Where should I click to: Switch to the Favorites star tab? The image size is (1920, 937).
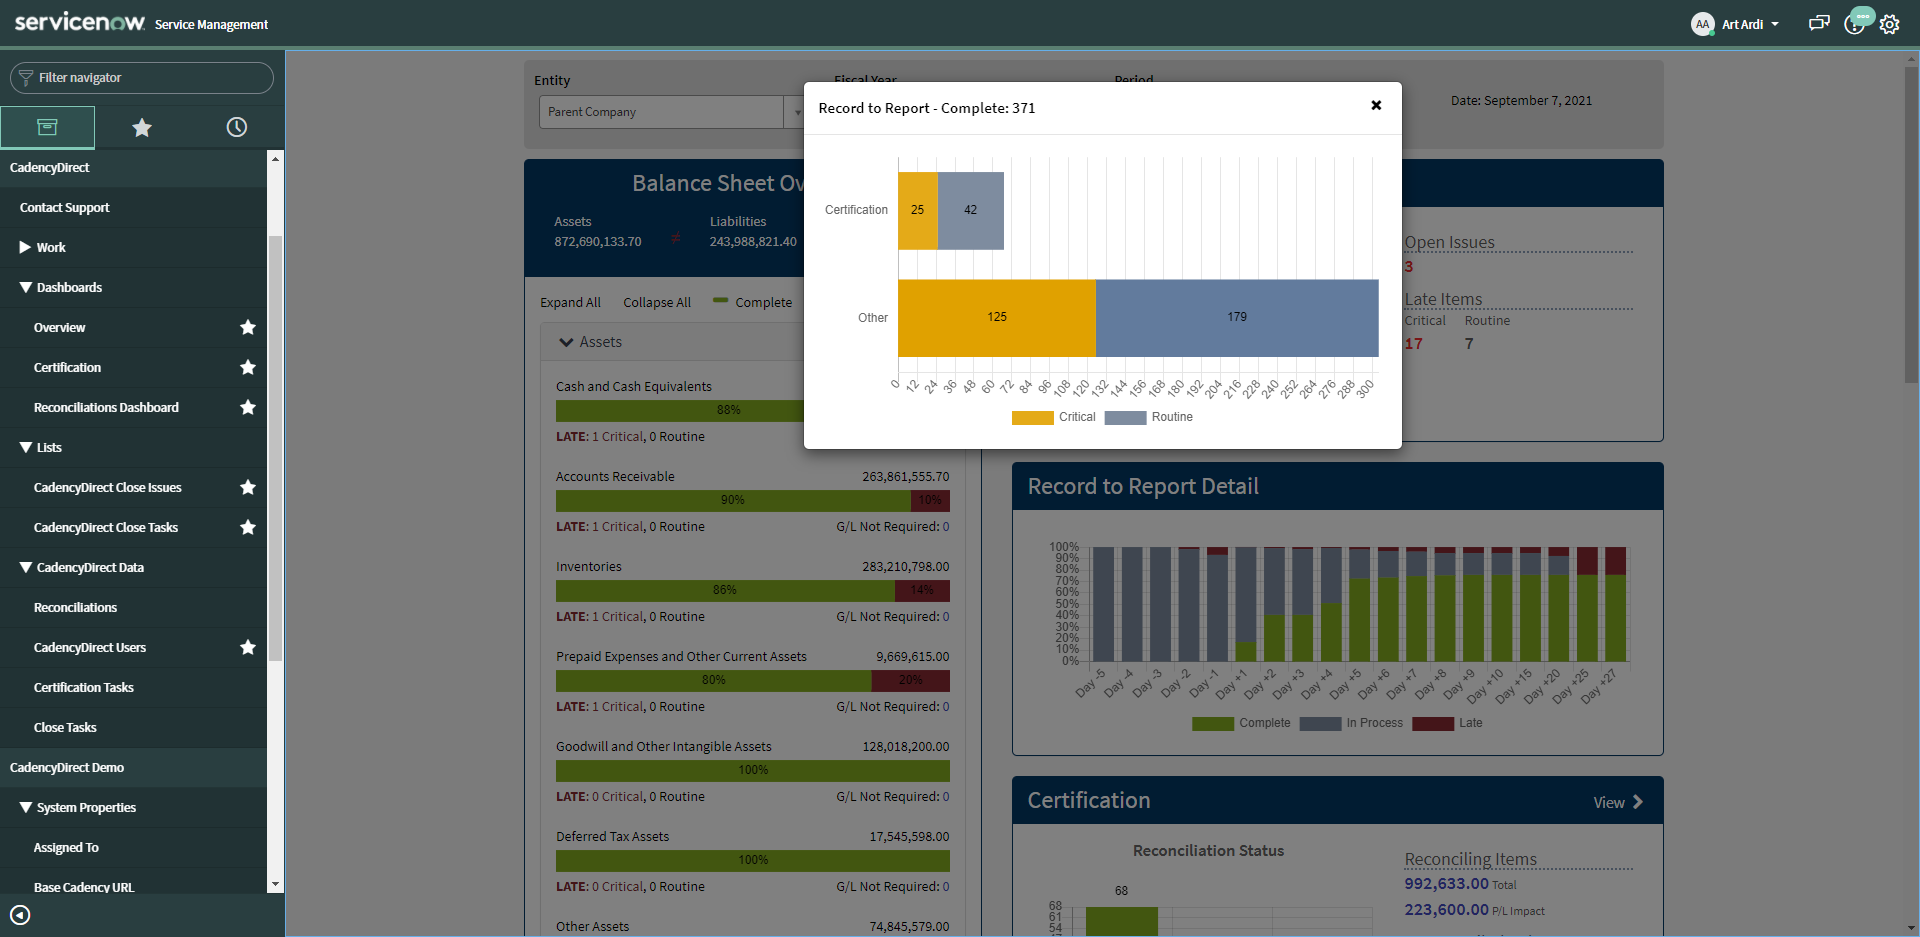point(142,127)
